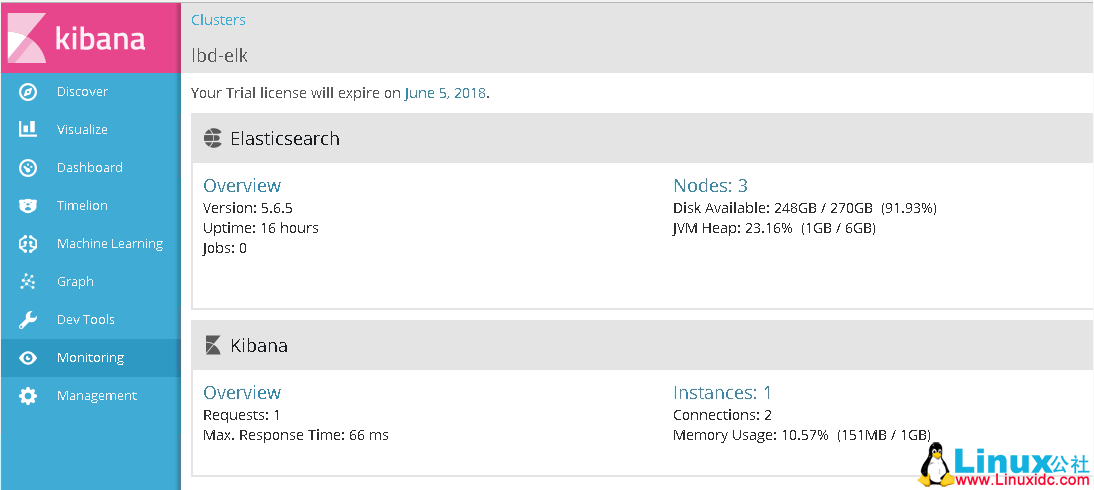
Task: Click the Visualize bar chart icon
Action: 28,130
